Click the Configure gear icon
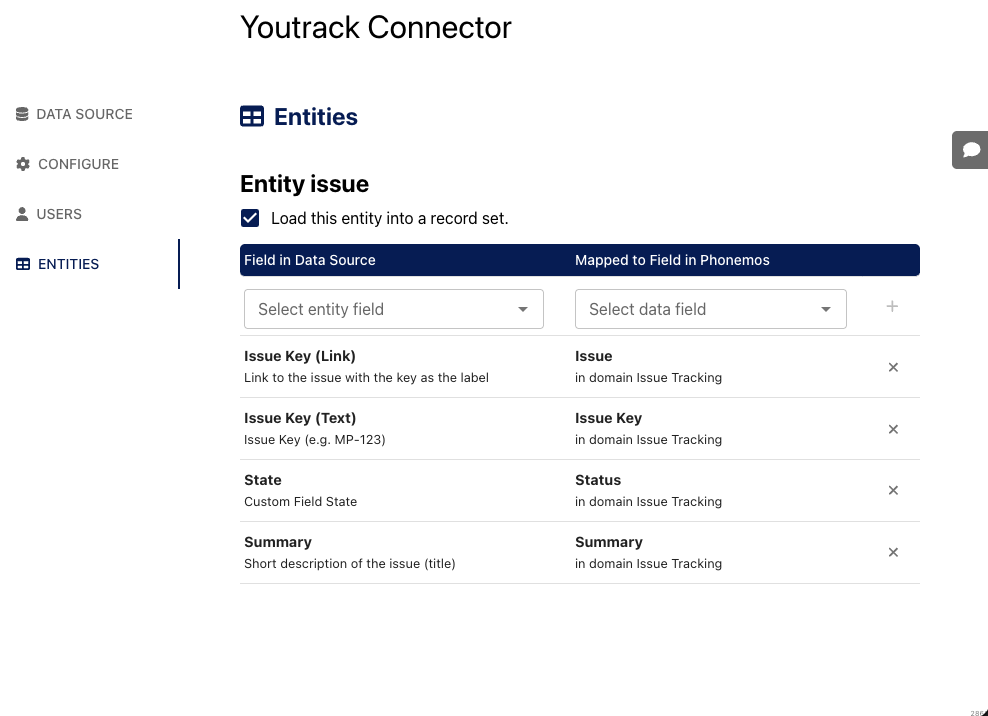The image size is (988, 716). (x=23, y=164)
